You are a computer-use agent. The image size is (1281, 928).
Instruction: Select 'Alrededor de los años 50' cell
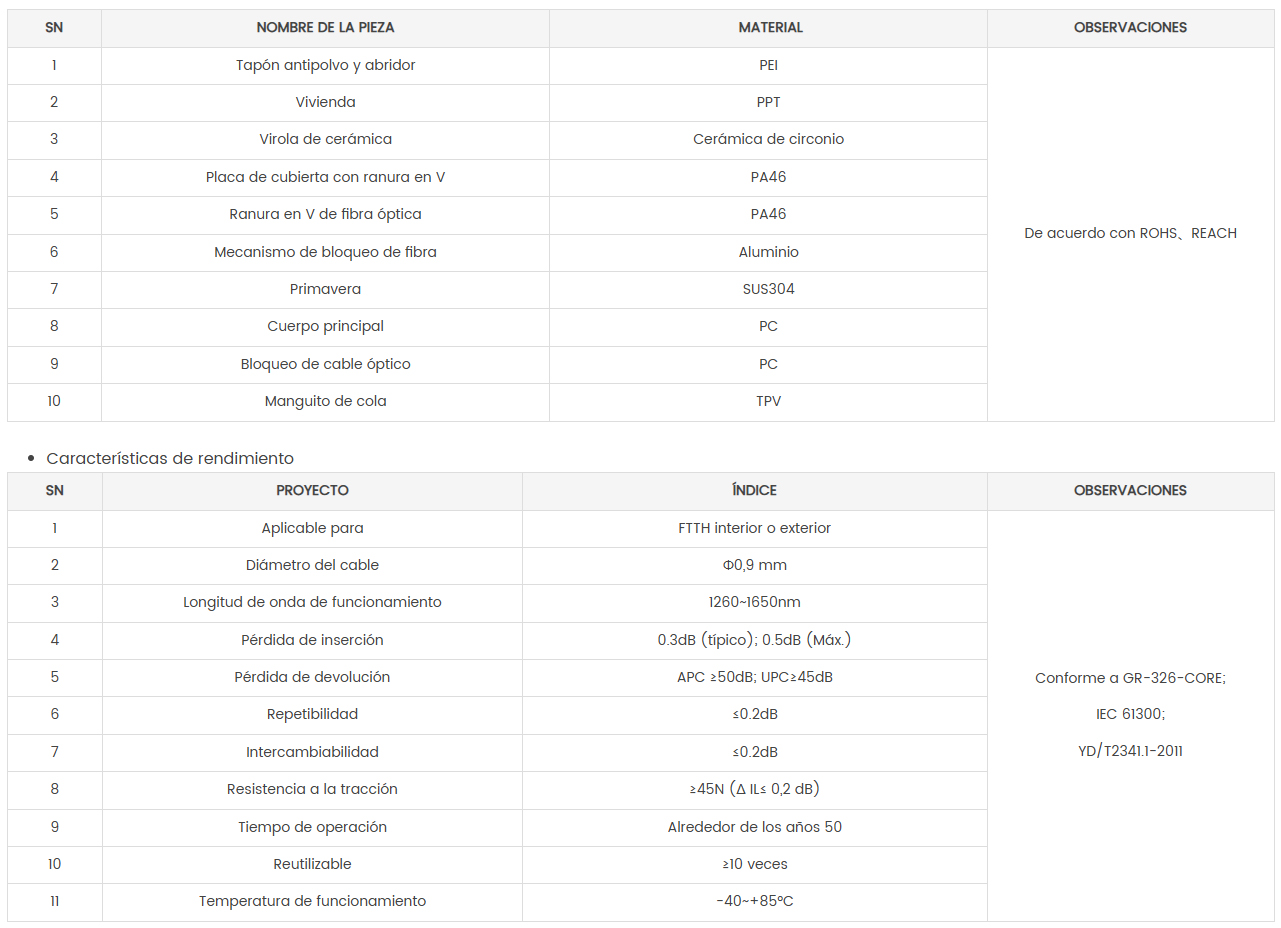point(754,827)
